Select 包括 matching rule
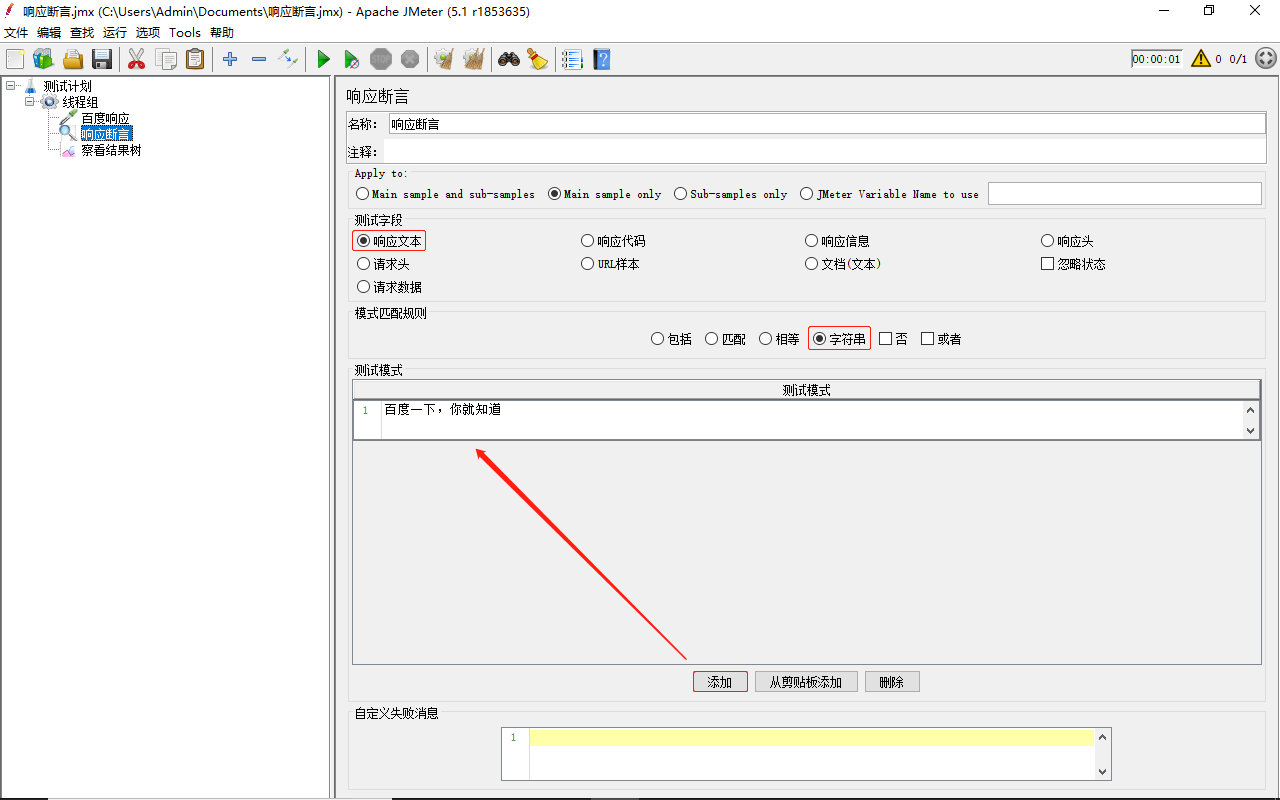This screenshot has width=1280, height=800. (671, 339)
